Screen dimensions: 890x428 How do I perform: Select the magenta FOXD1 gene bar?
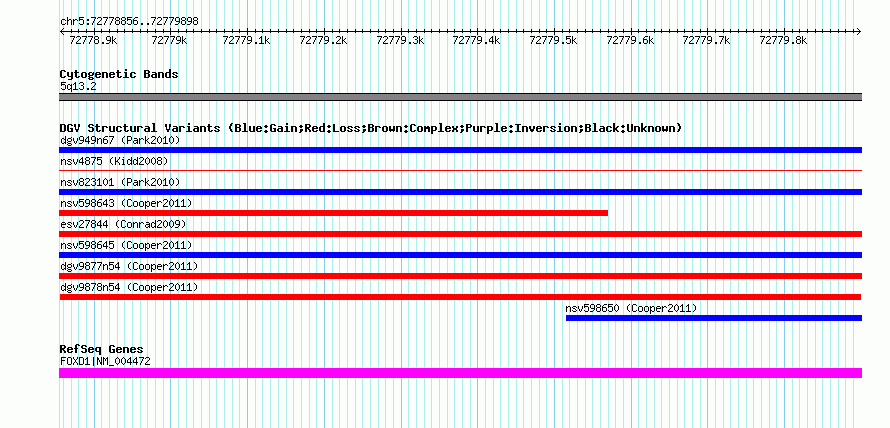[x=460, y=373]
